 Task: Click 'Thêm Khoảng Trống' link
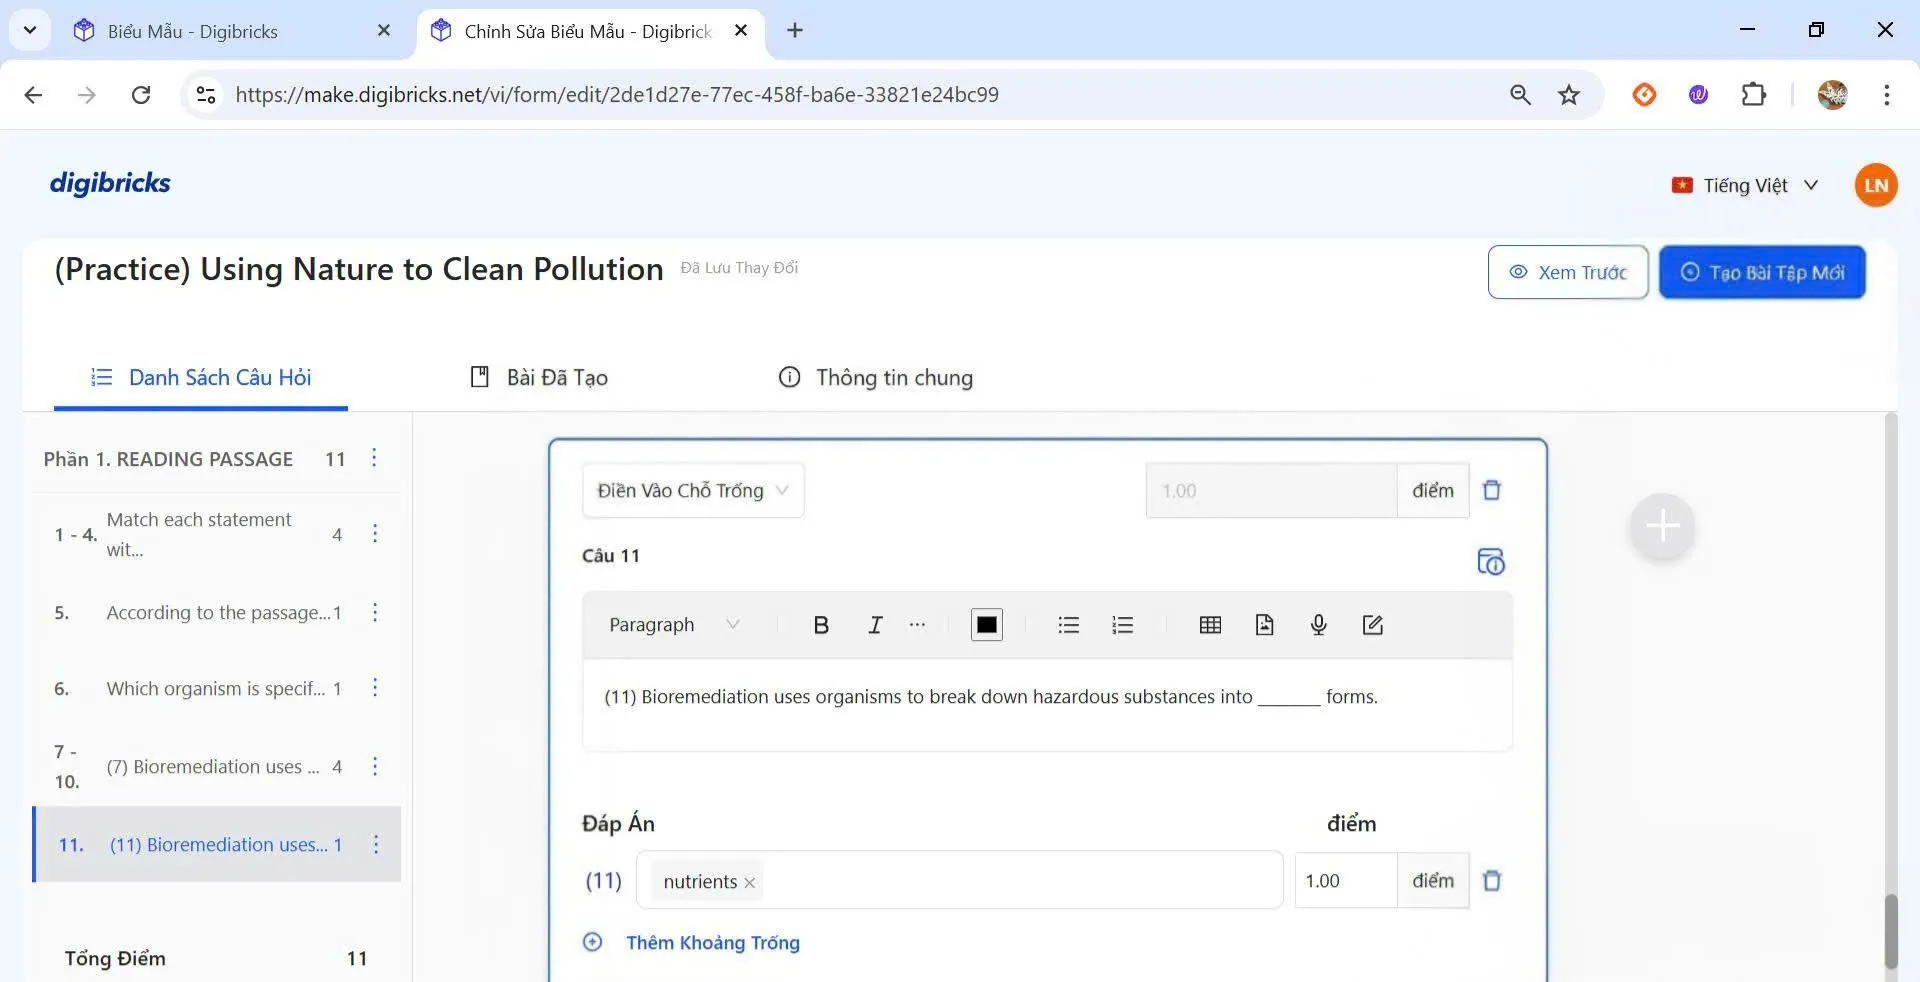pyautogui.click(x=712, y=943)
